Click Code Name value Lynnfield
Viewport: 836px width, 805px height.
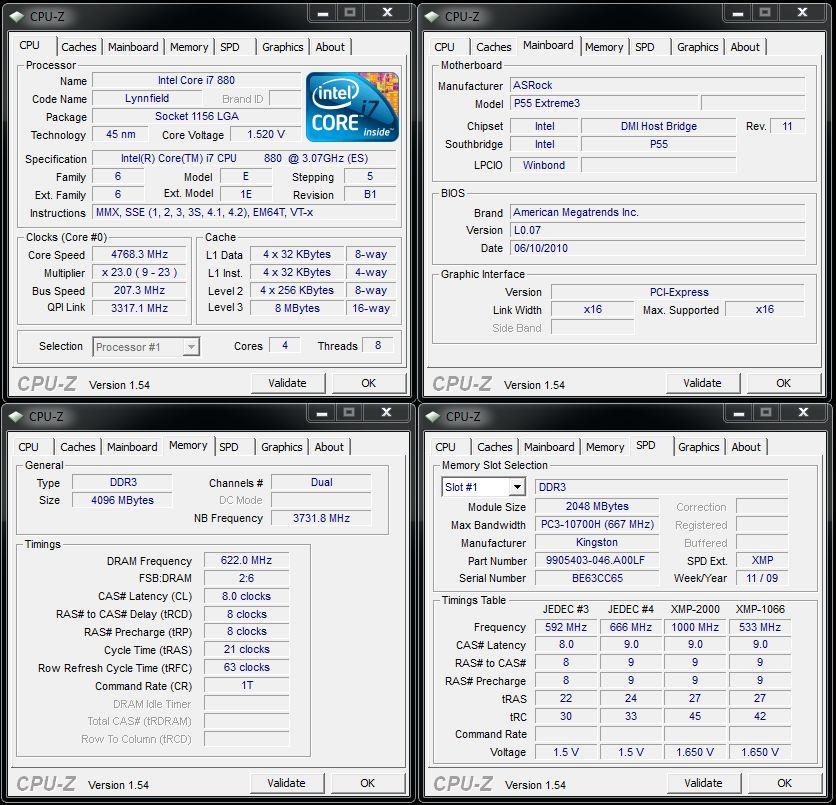[x=147, y=98]
